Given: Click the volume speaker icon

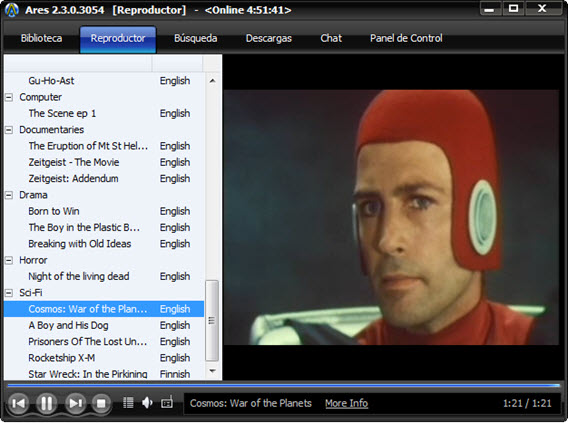Looking at the screenshot, I should click(147, 403).
